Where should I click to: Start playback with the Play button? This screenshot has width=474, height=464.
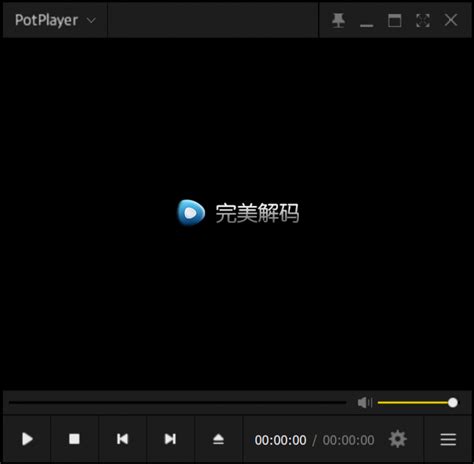[x=27, y=439]
